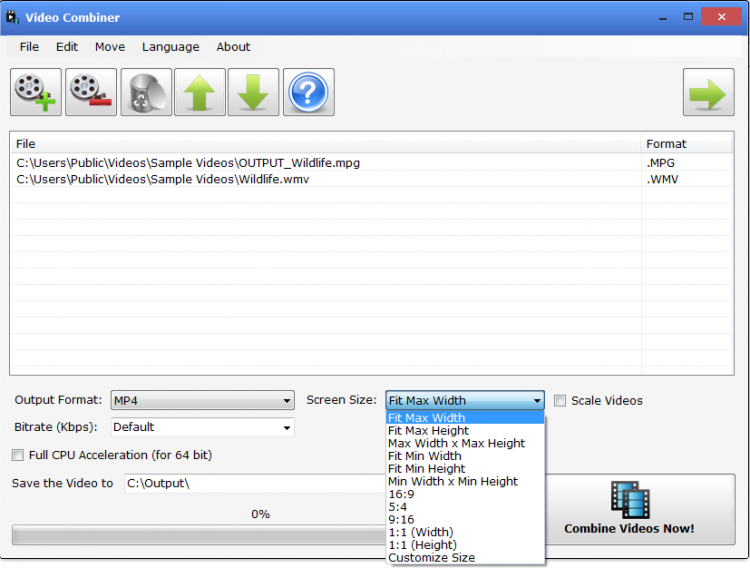Move selected file down with green arrow
Viewport: 750px width, 568px height.
click(x=253, y=93)
